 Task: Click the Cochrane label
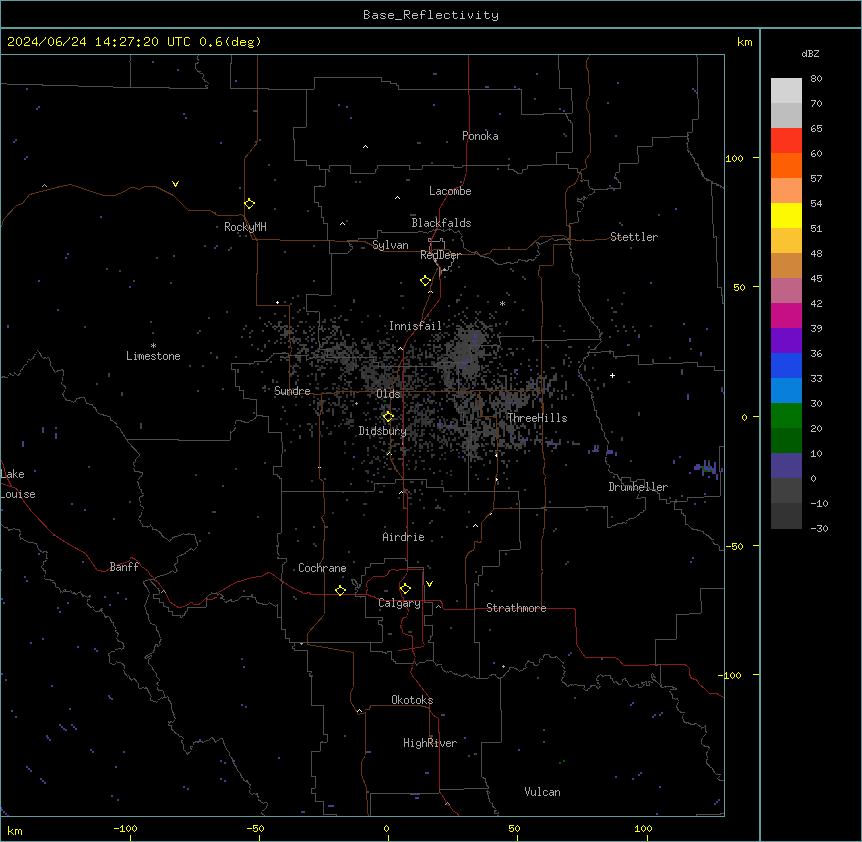point(322,568)
